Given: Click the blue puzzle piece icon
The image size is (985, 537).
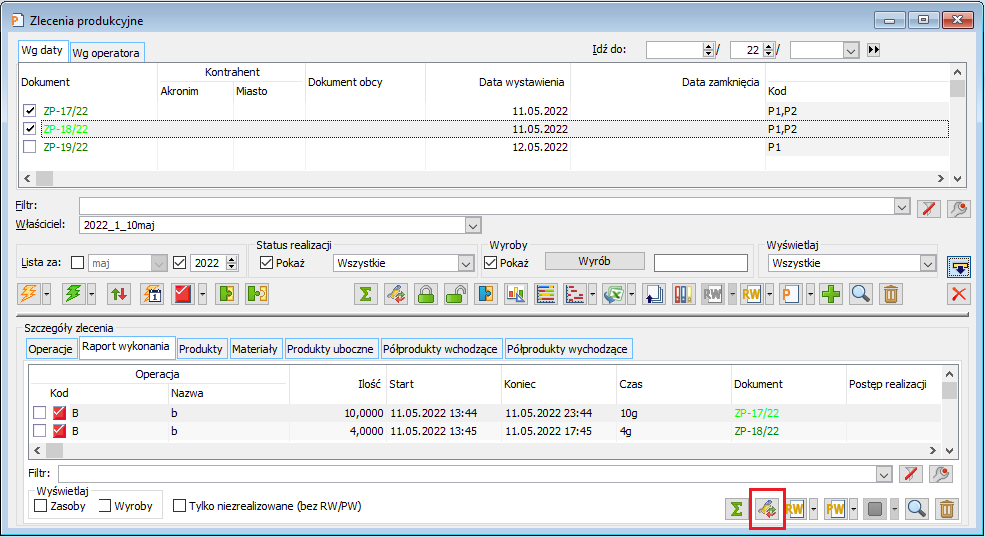Looking at the screenshot, I should [x=486, y=294].
